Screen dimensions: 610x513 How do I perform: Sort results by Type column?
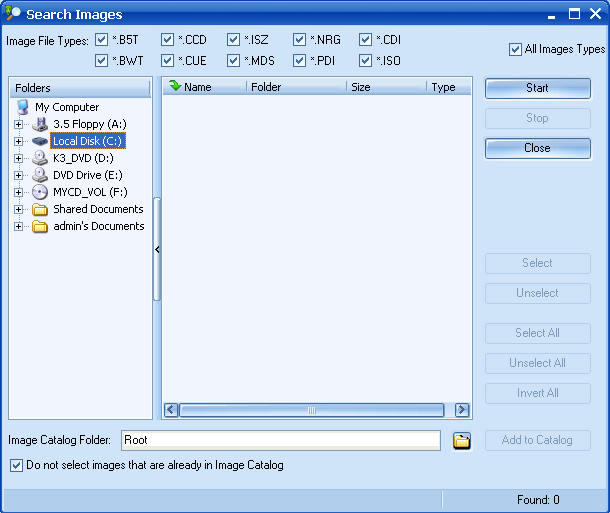tap(449, 87)
